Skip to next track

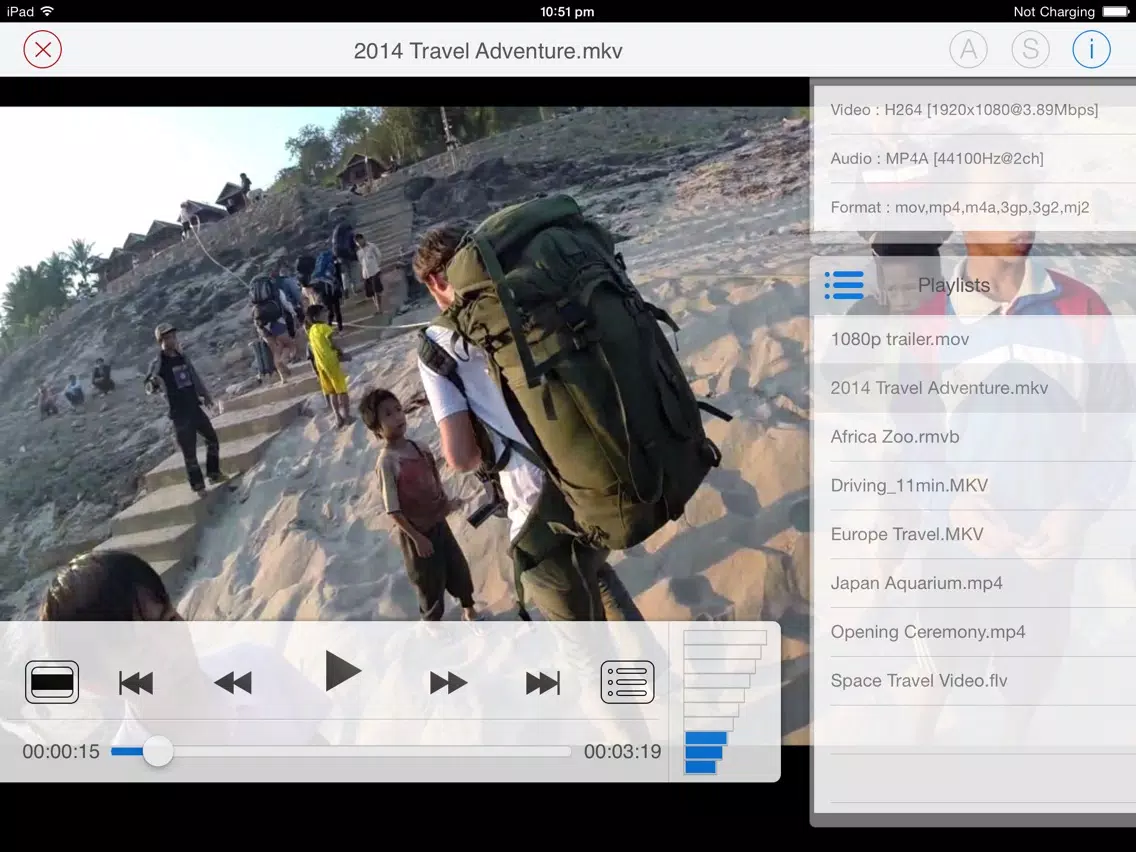click(x=543, y=683)
